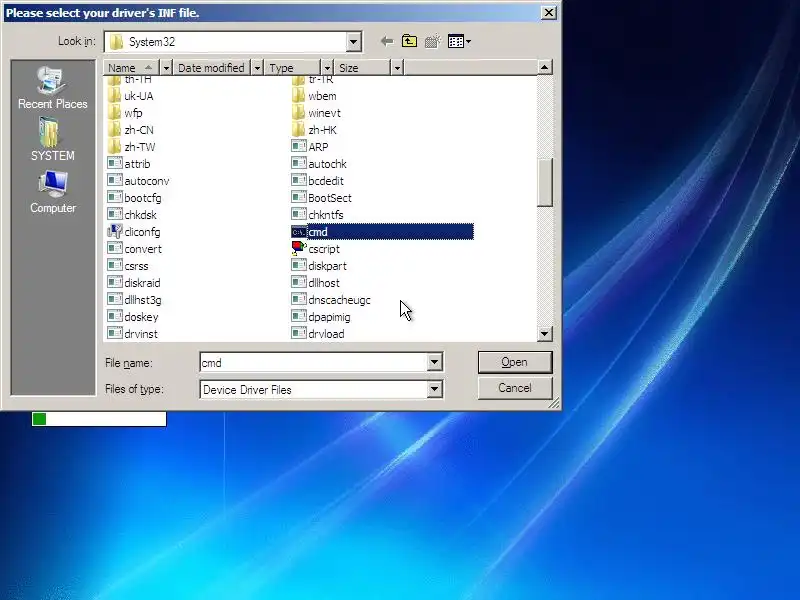
Task: Select the wbem folder icon
Action: [x=298, y=96]
